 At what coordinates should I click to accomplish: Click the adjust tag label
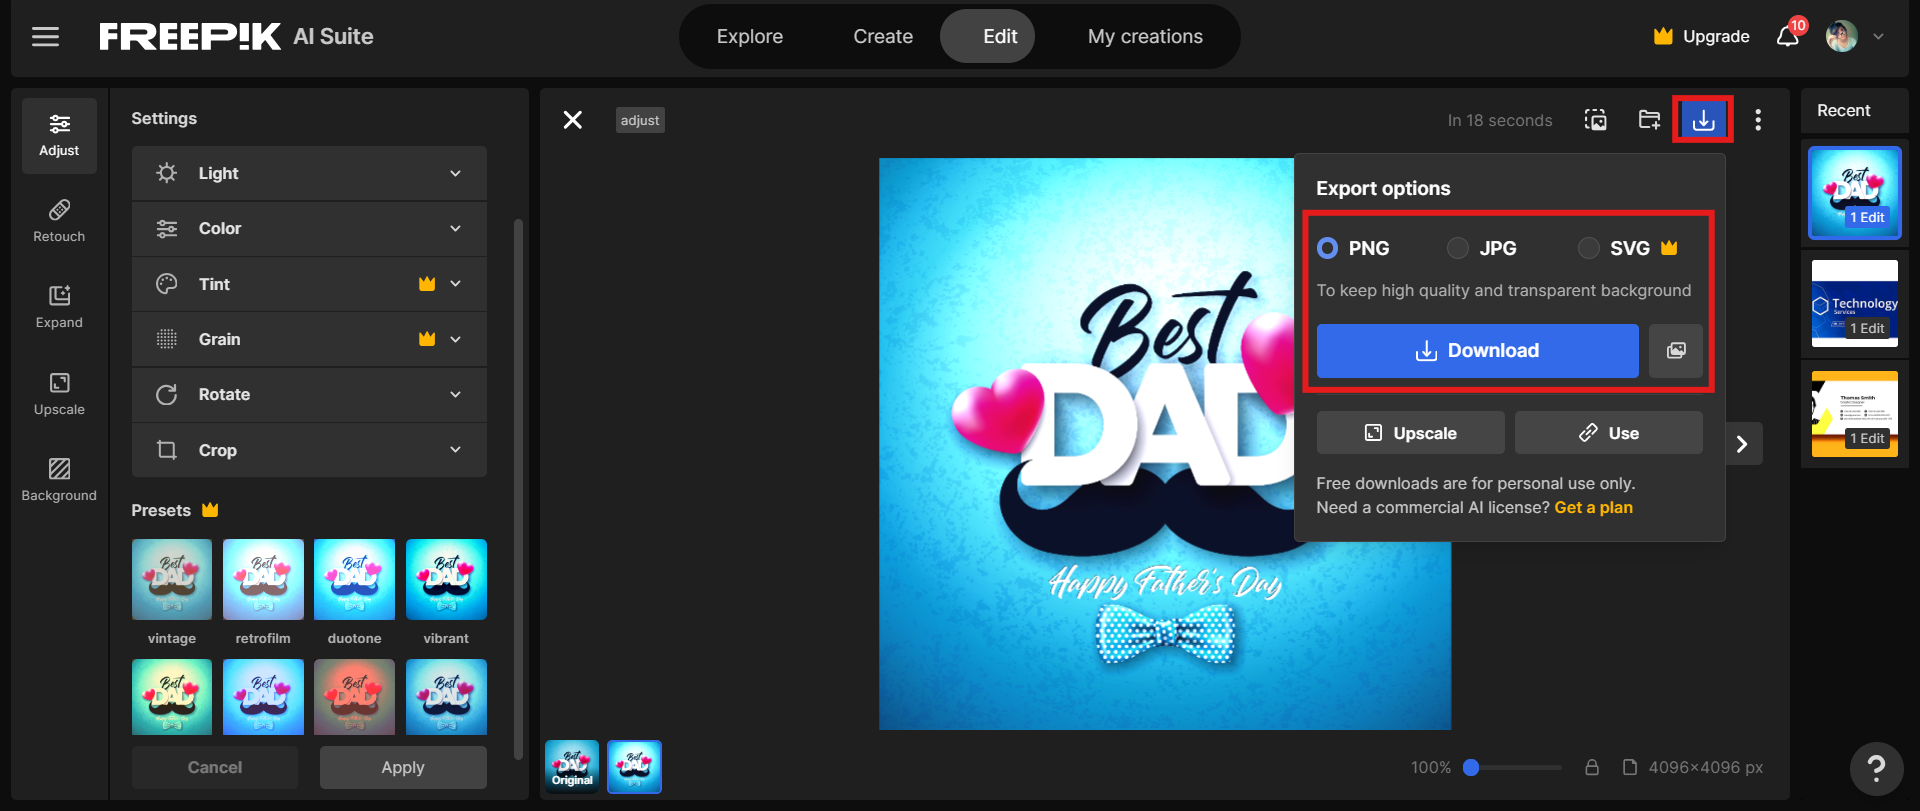(x=640, y=120)
